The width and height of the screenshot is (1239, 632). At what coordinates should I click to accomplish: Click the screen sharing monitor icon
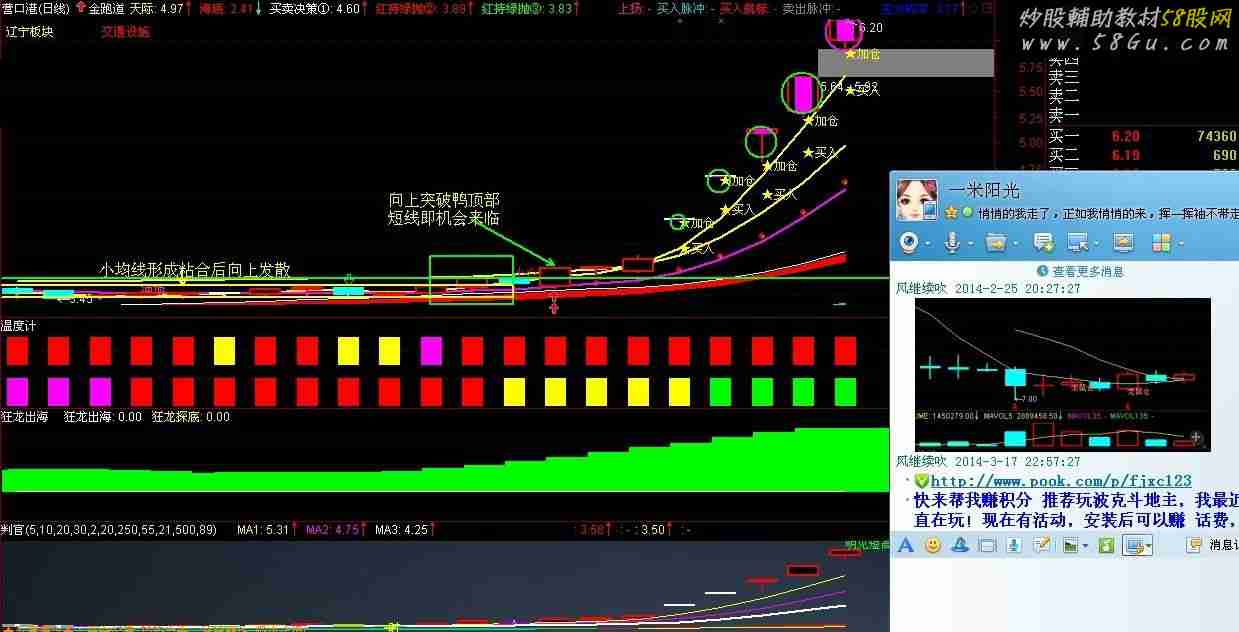pos(1123,242)
